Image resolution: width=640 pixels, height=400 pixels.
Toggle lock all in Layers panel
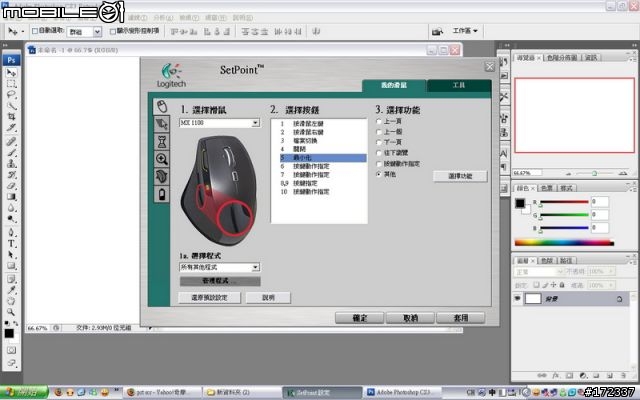point(562,285)
